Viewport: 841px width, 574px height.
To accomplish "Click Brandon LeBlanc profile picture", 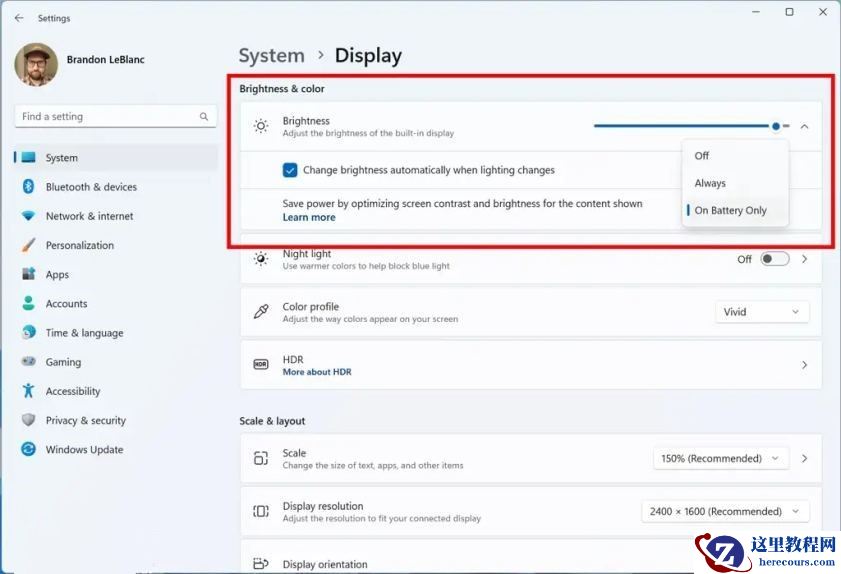I will 36,64.
